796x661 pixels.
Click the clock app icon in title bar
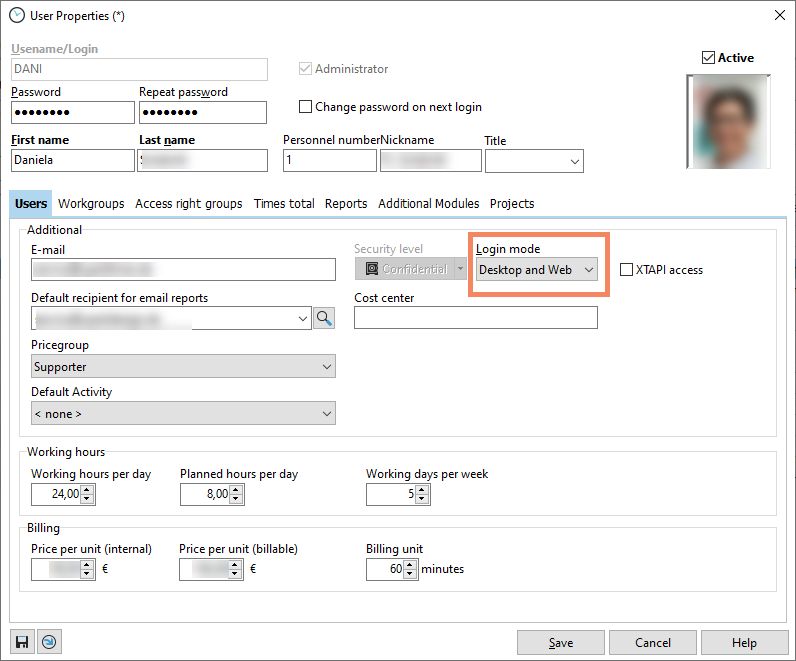(x=16, y=15)
